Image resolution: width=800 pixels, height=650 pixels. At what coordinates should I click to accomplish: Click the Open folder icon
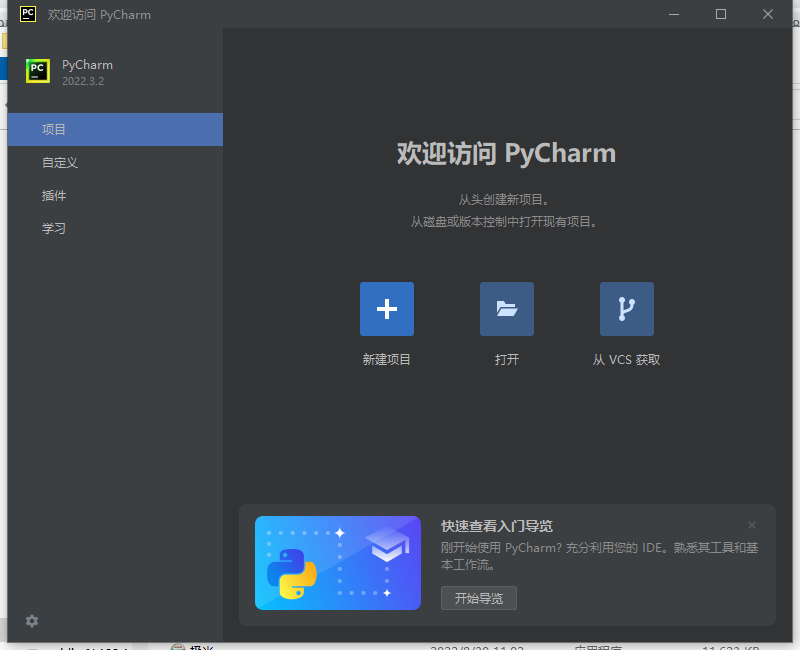[507, 309]
